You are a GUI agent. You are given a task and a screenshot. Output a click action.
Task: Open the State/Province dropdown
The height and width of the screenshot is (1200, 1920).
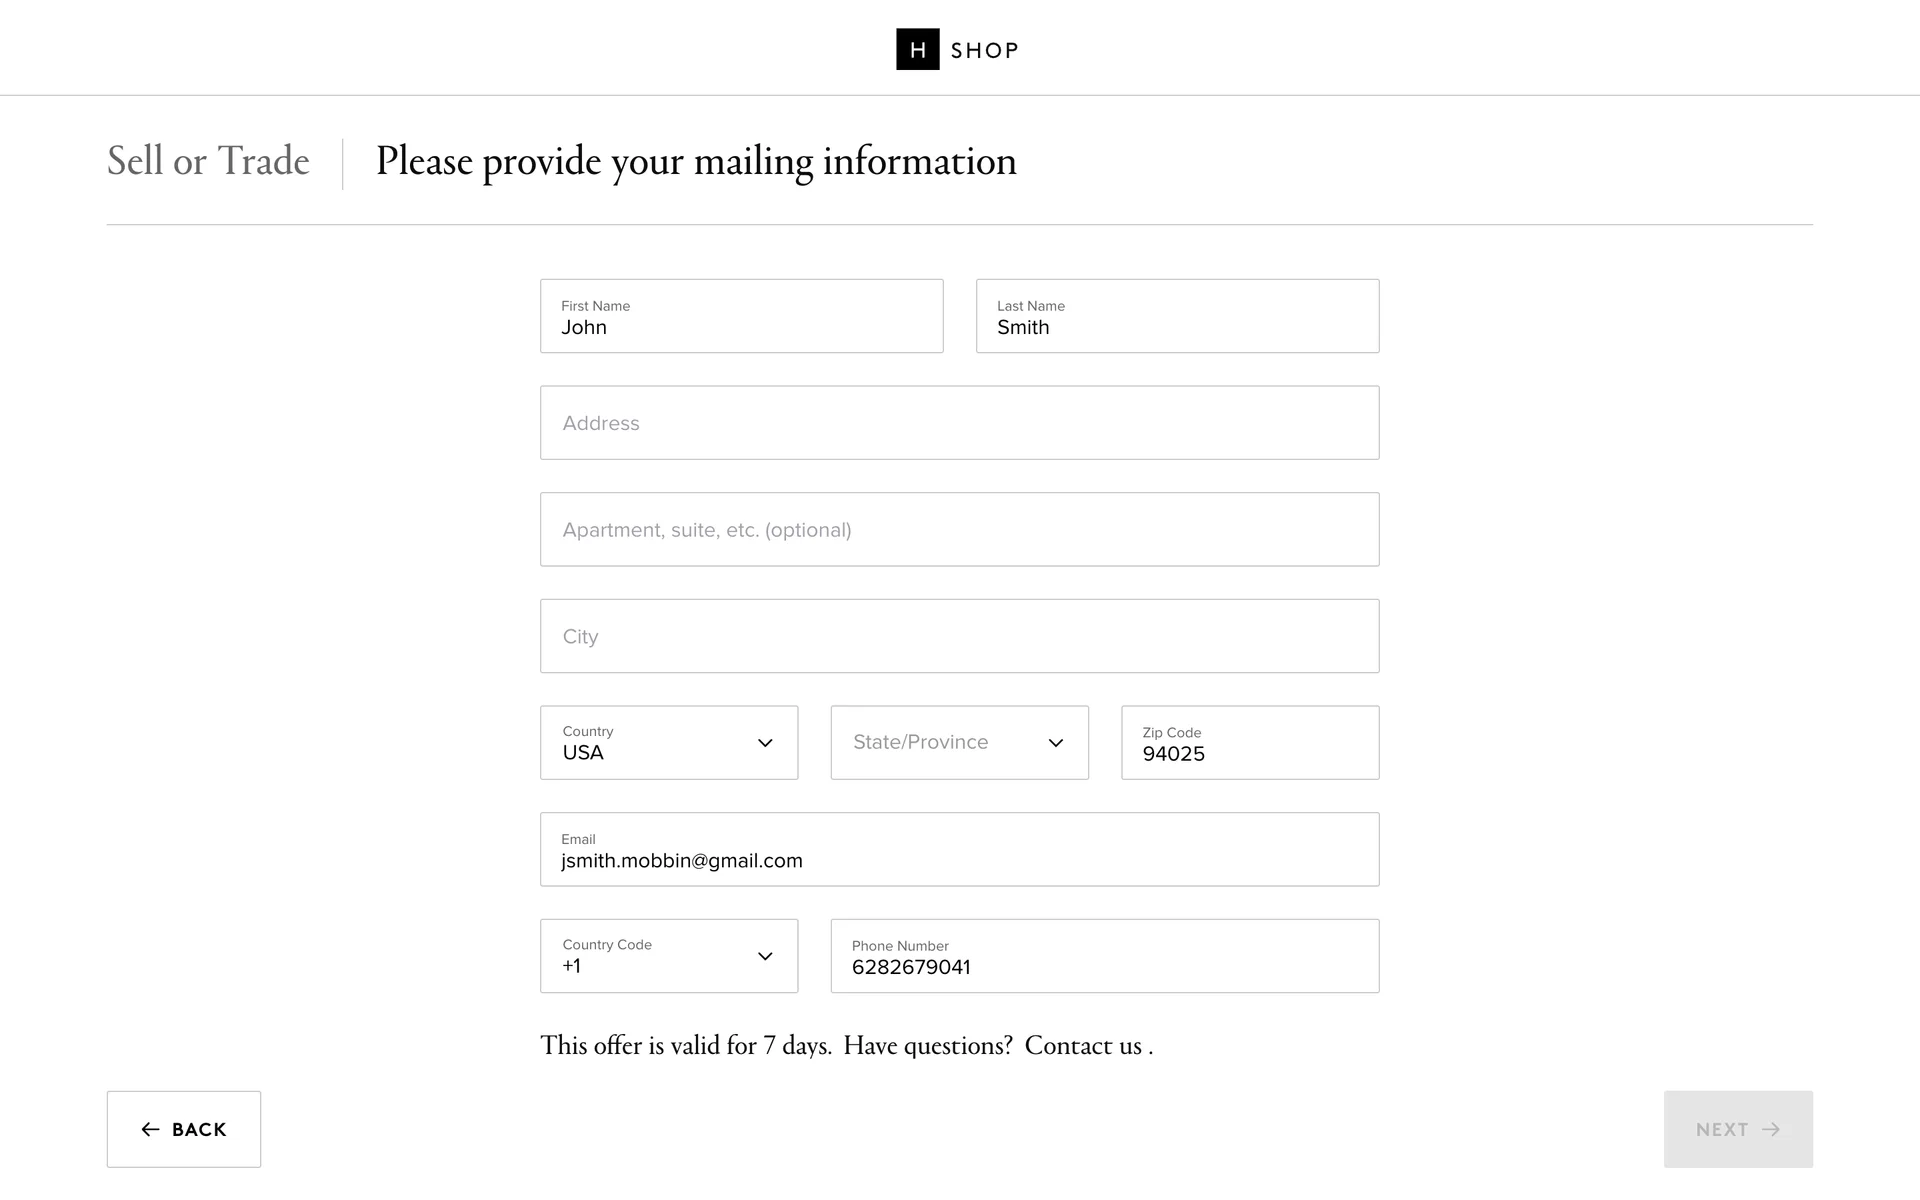[959, 743]
